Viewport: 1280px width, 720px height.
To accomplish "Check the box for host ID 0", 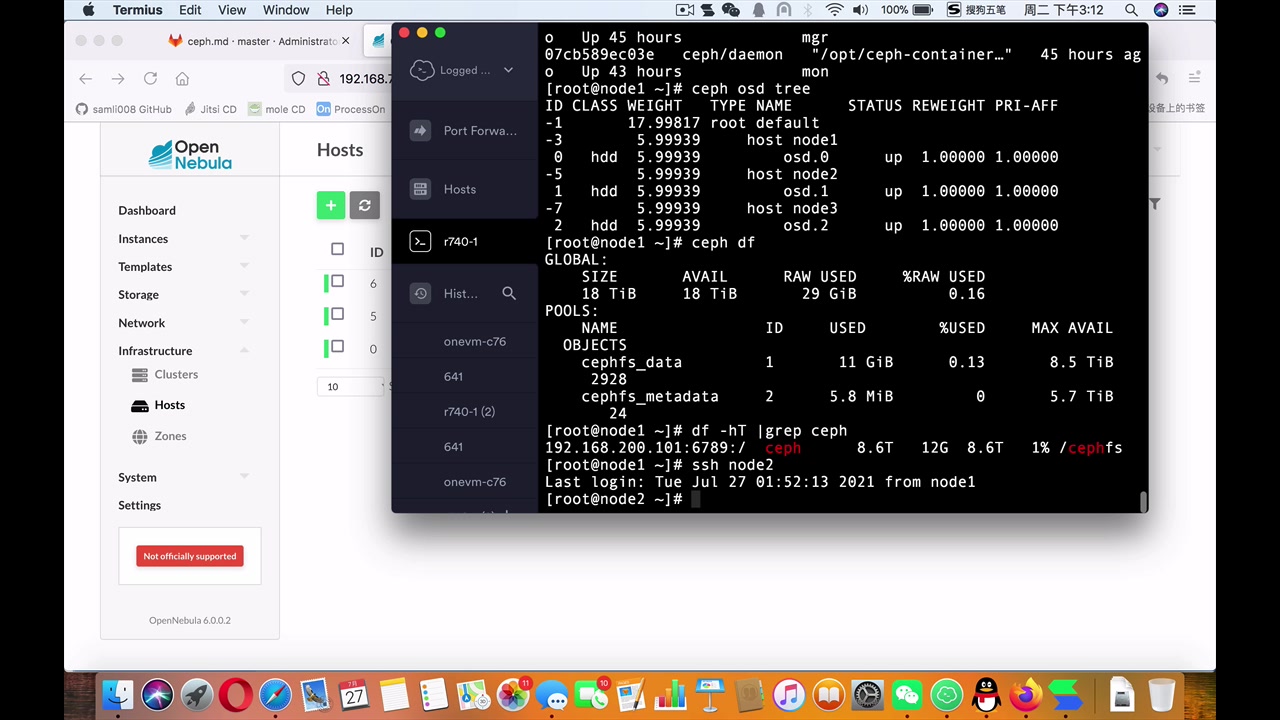I will pos(337,347).
